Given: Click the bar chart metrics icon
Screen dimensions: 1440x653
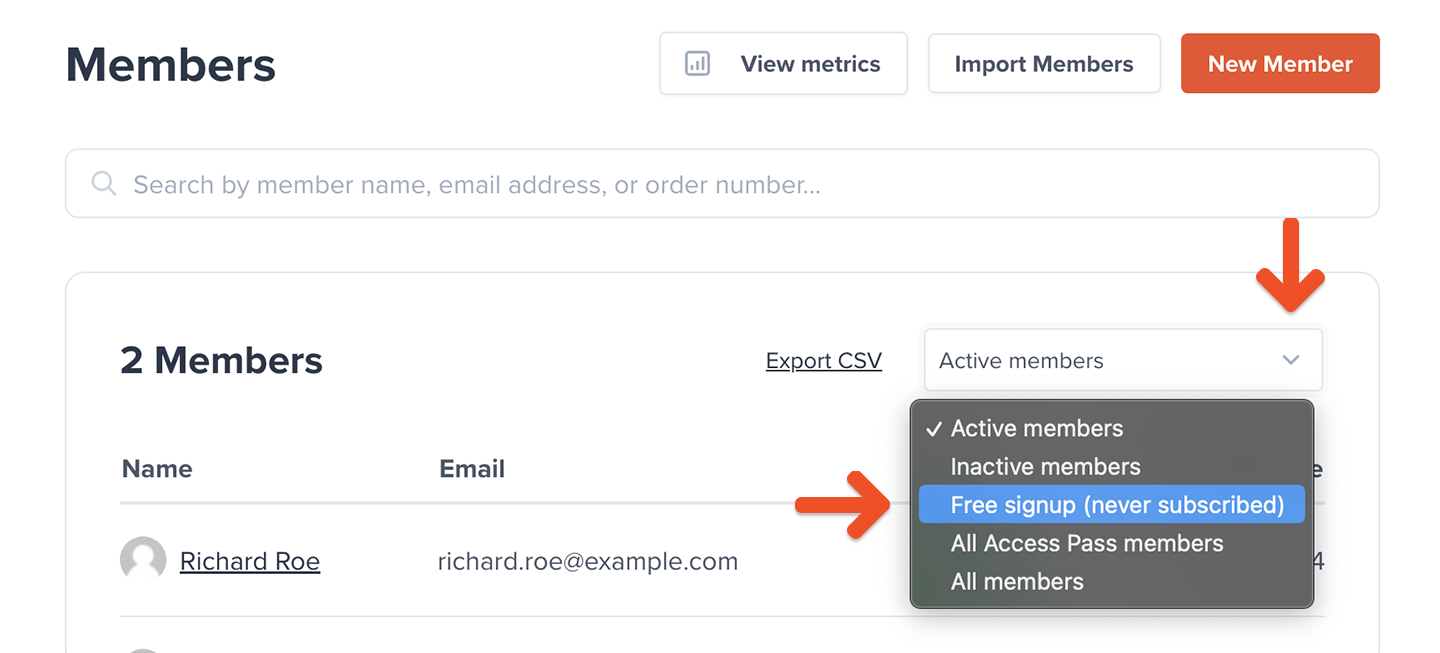Looking at the screenshot, I should coord(697,64).
